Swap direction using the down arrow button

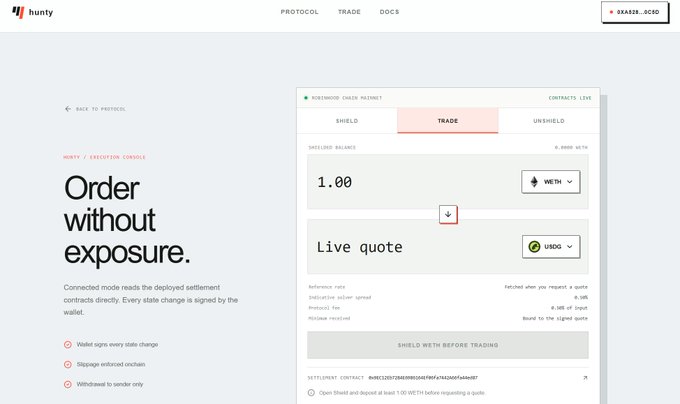(x=448, y=214)
